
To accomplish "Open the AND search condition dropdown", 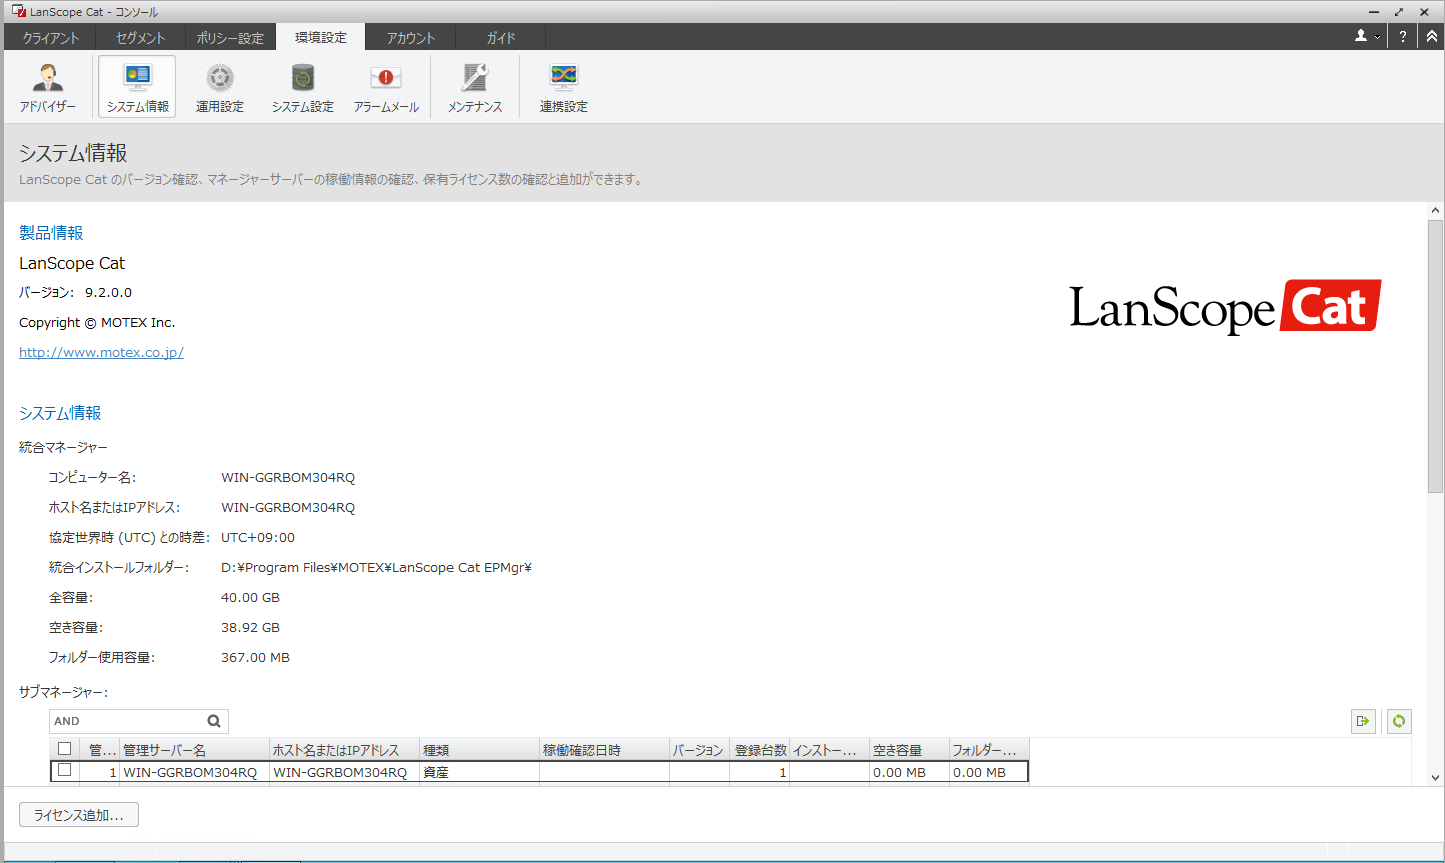I will point(214,721).
